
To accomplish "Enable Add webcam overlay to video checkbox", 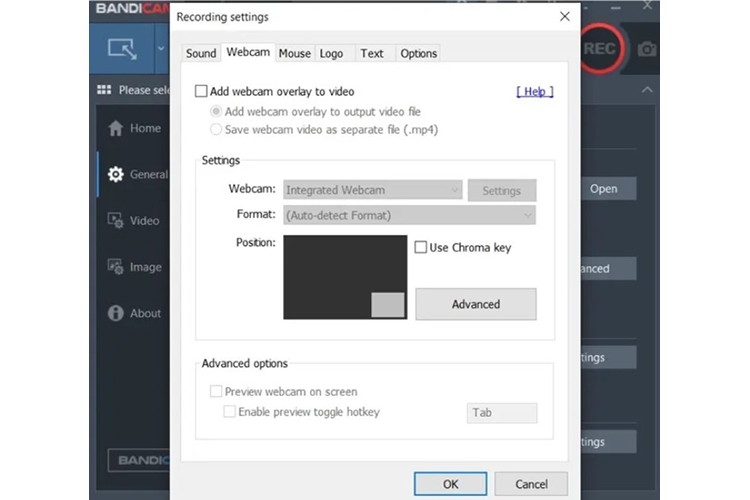I will coord(201,91).
